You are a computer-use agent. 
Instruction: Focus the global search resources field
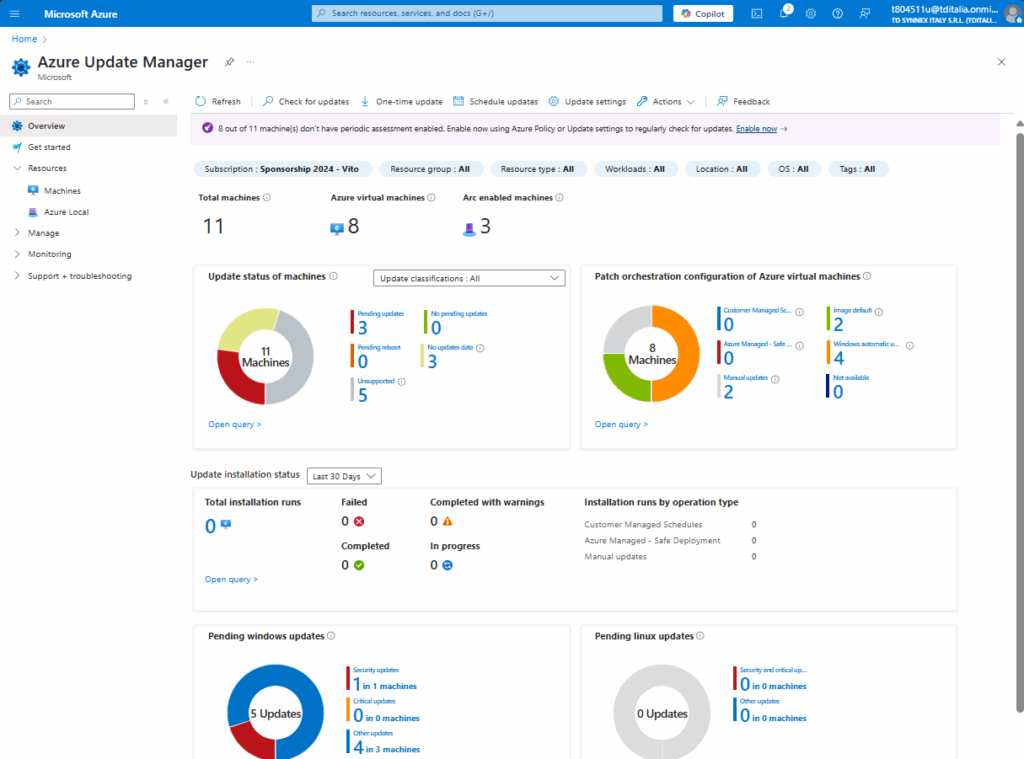tap(487, 13)
